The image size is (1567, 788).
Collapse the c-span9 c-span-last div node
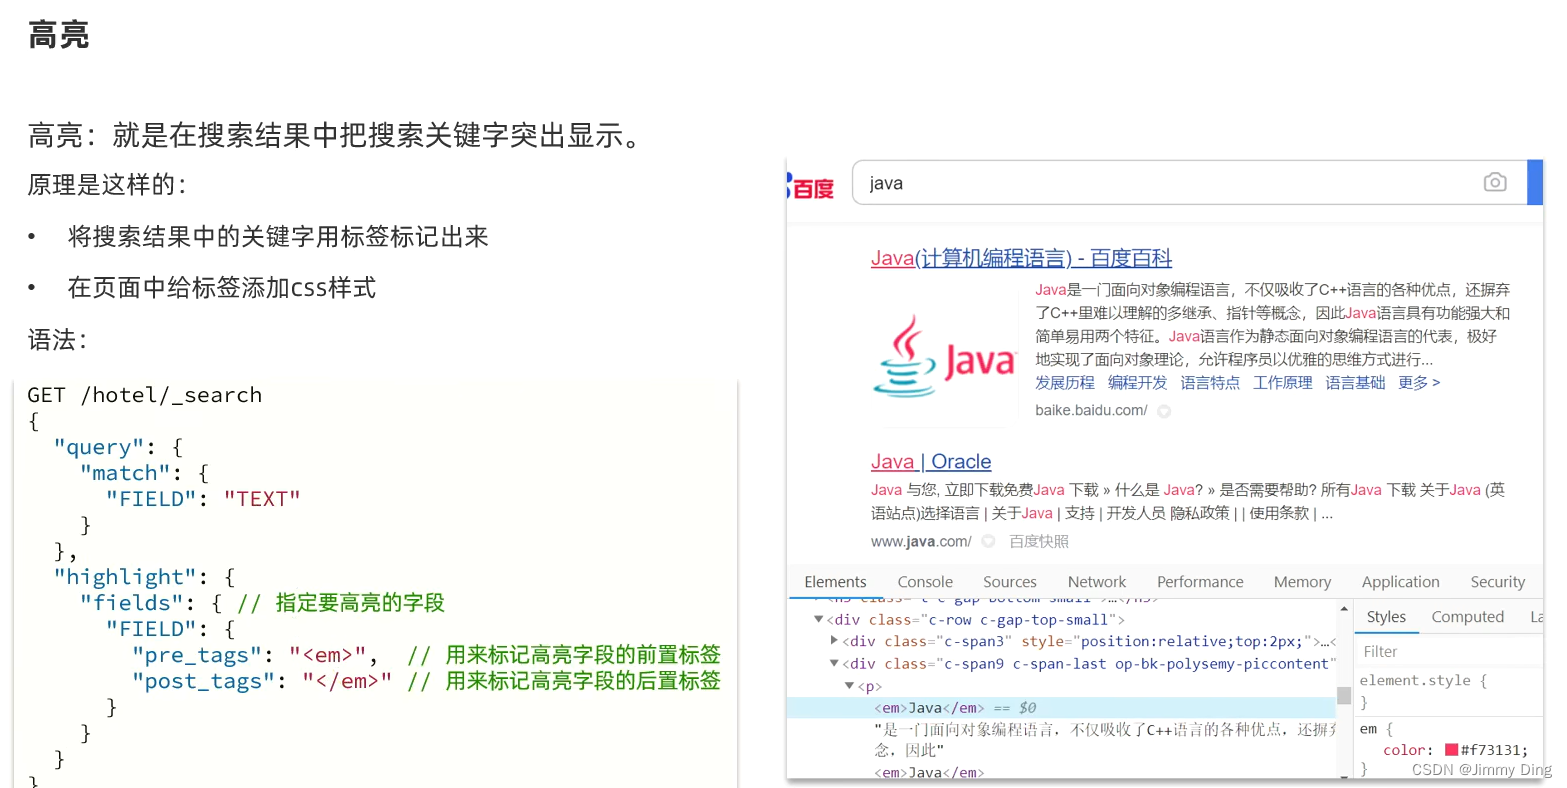coord(834,663)
